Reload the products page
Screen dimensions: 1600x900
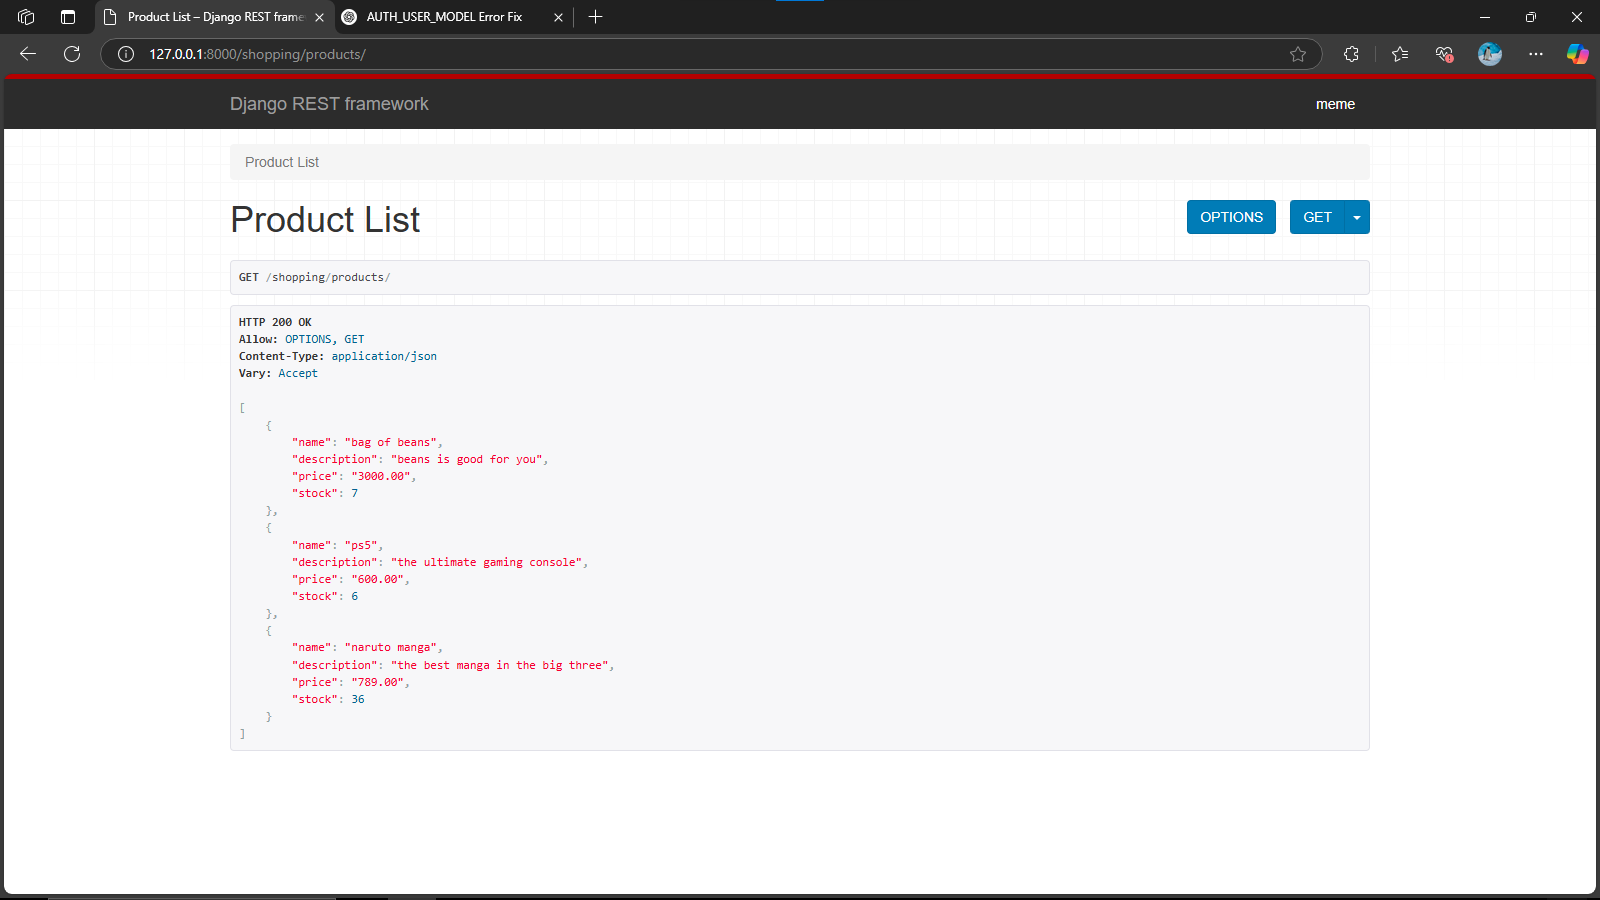tap(72, 54)
